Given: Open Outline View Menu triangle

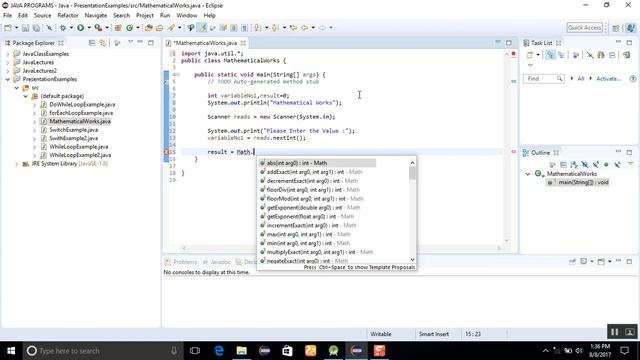Looking at the screenshot, I should click(x=630, y=164).
